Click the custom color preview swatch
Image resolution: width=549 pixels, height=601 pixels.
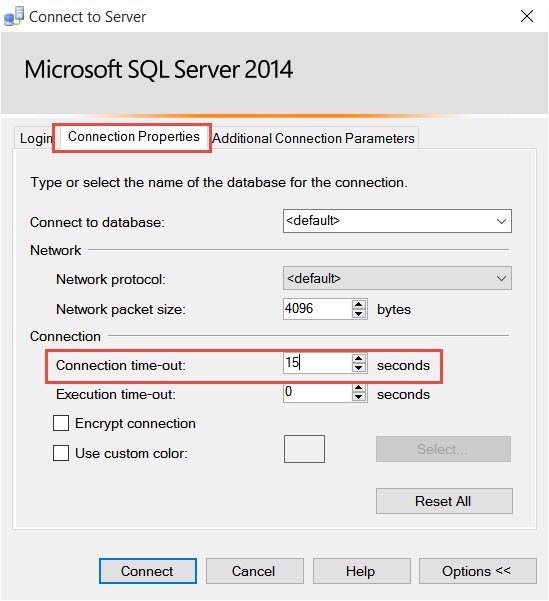coord(304,449)
